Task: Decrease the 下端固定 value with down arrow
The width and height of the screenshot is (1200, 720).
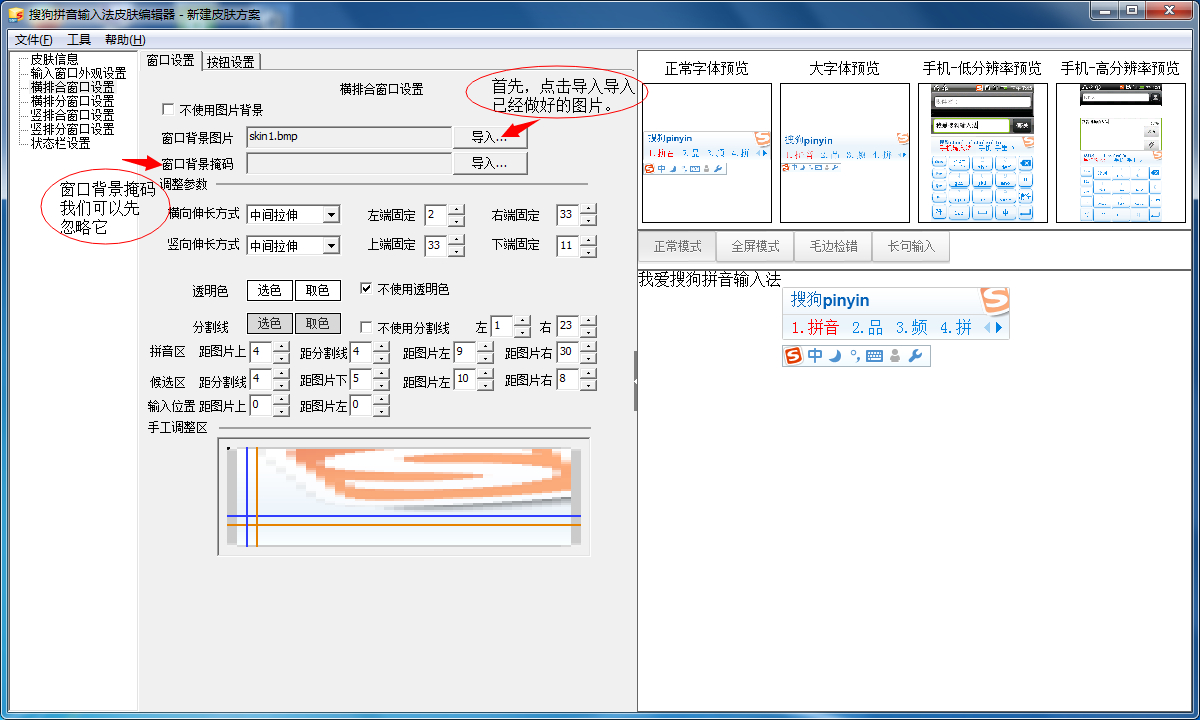Action: [x=588, y=250]
